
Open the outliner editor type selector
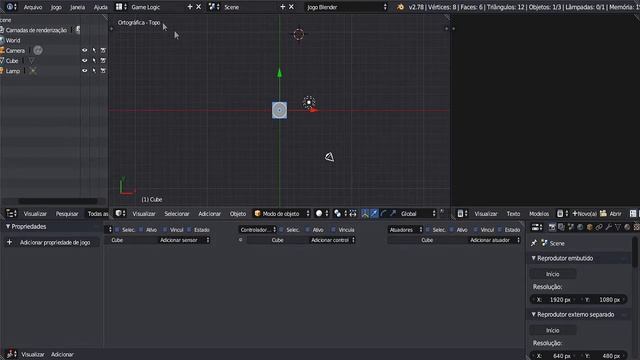(x=11, y=213)
